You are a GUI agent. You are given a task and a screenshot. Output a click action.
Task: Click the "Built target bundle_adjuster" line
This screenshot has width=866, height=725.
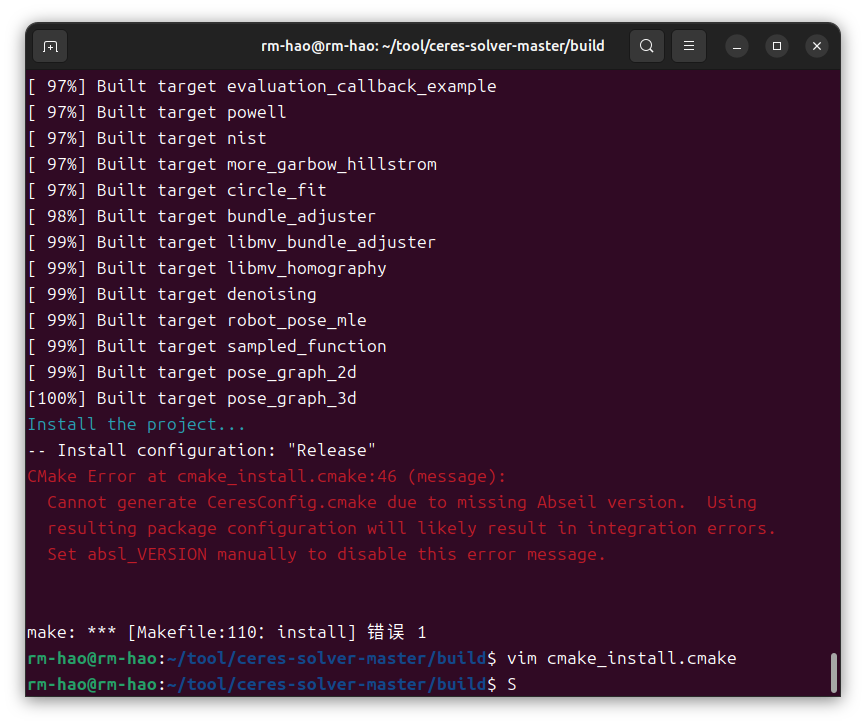click(202, 216)
